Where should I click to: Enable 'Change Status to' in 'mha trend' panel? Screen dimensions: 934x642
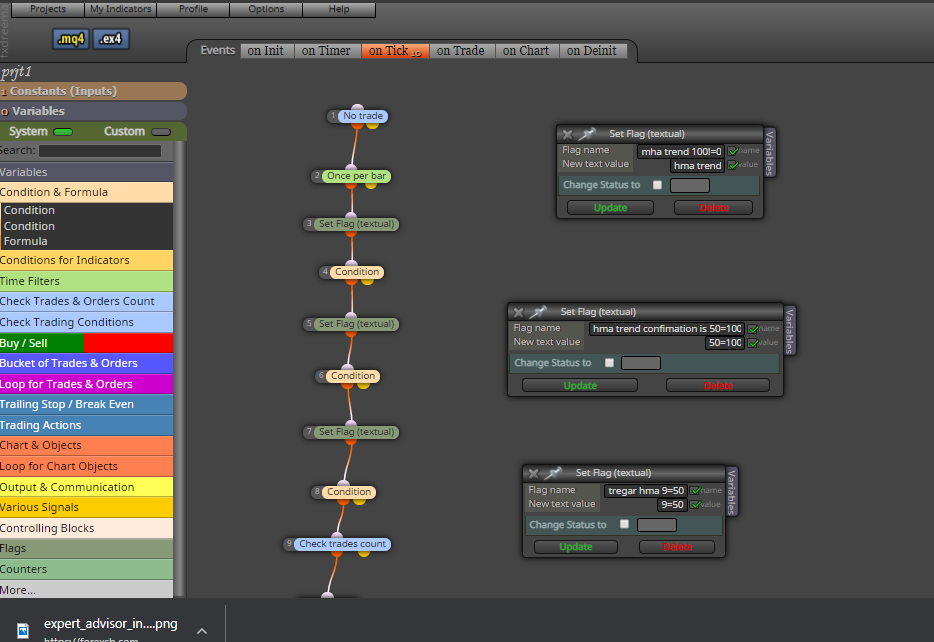pyautogui.click(x=658, y=185)
